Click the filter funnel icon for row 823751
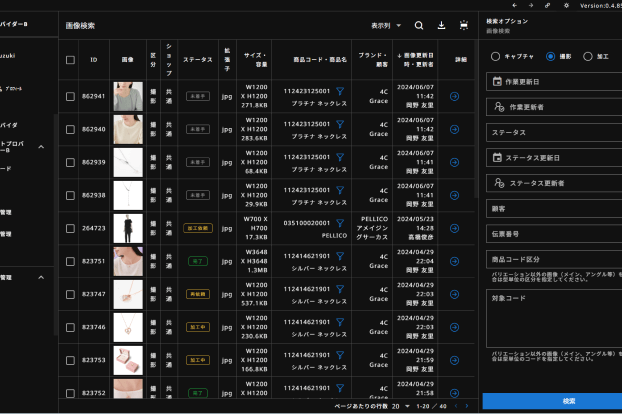Viewport: 622px width, 414px height. click(x=340, y=256)
